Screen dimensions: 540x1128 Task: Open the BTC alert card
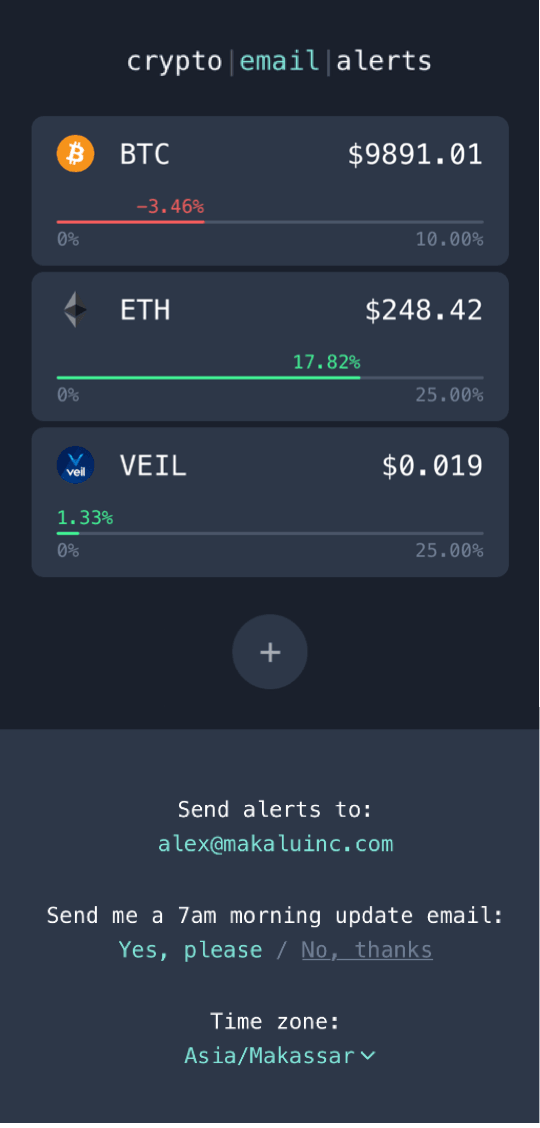(x=270, y=191)
